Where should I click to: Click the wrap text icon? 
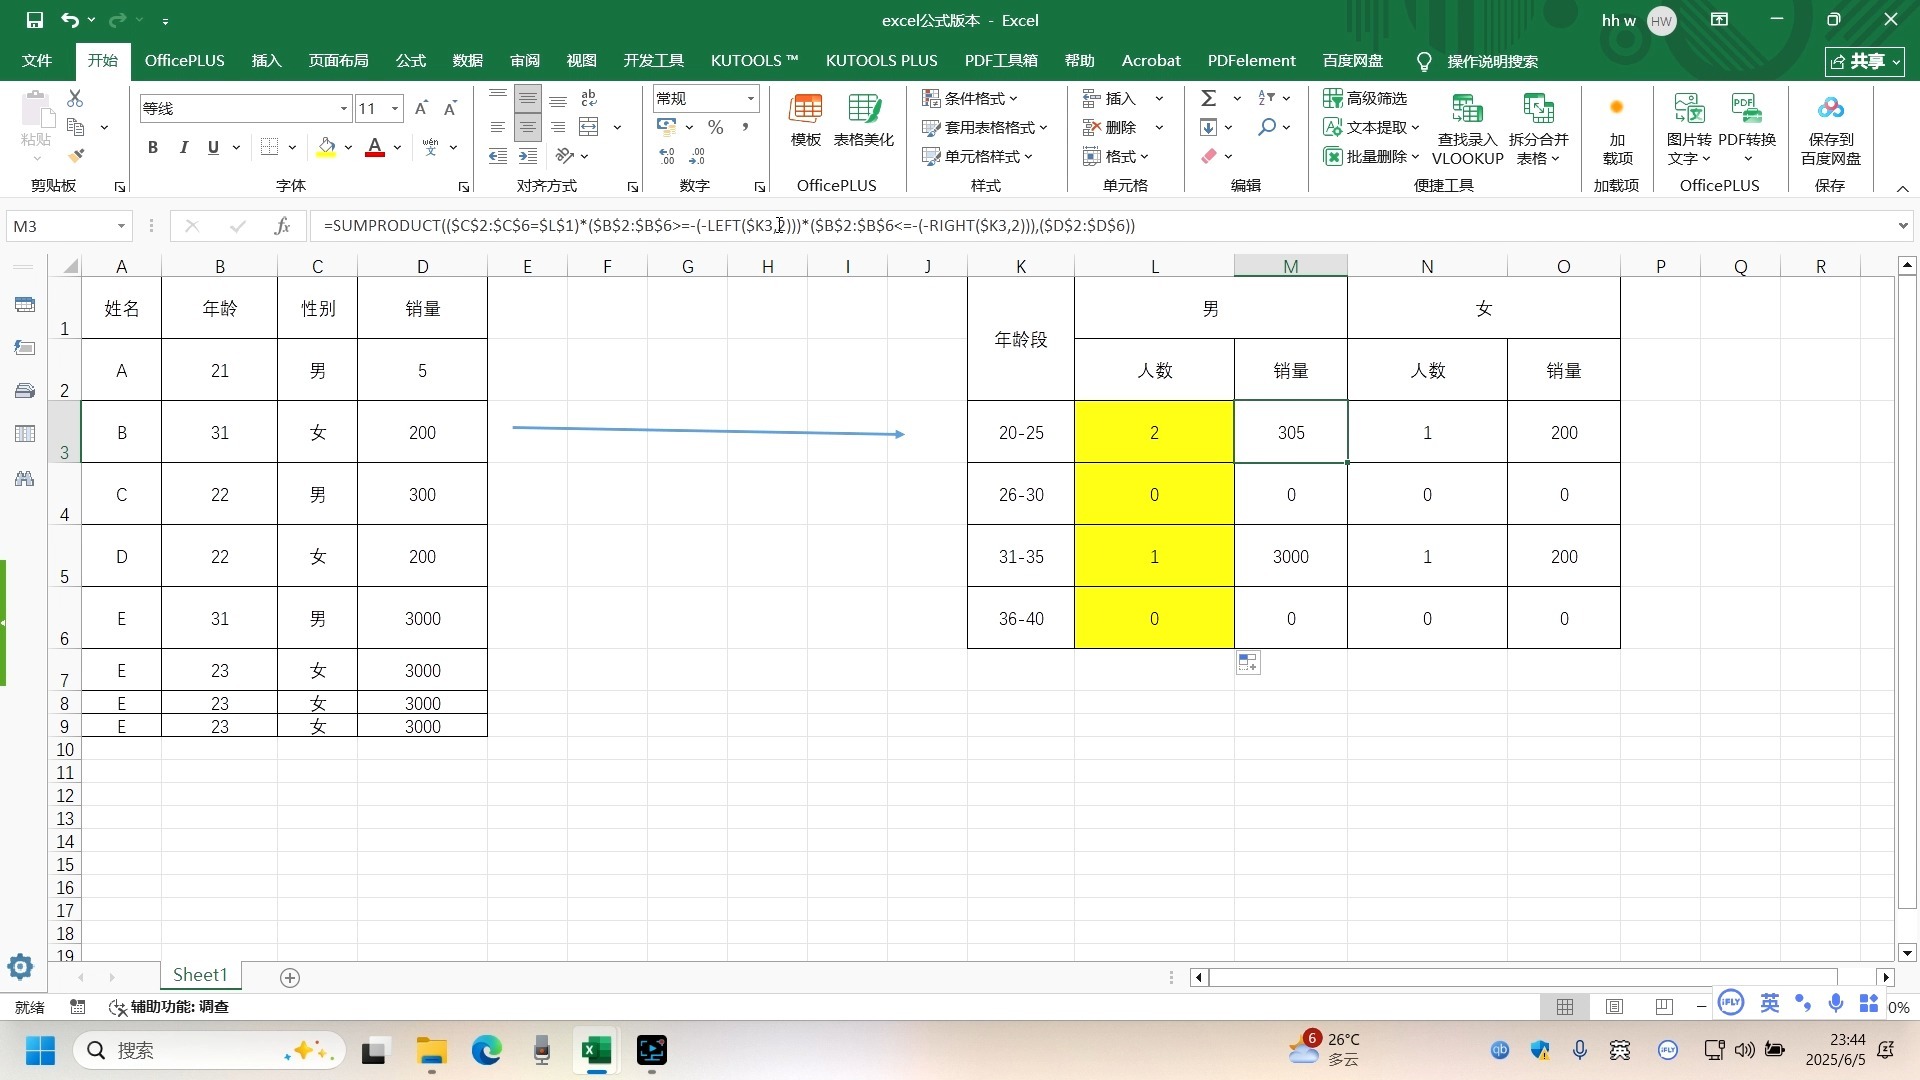tap(589, 98)
